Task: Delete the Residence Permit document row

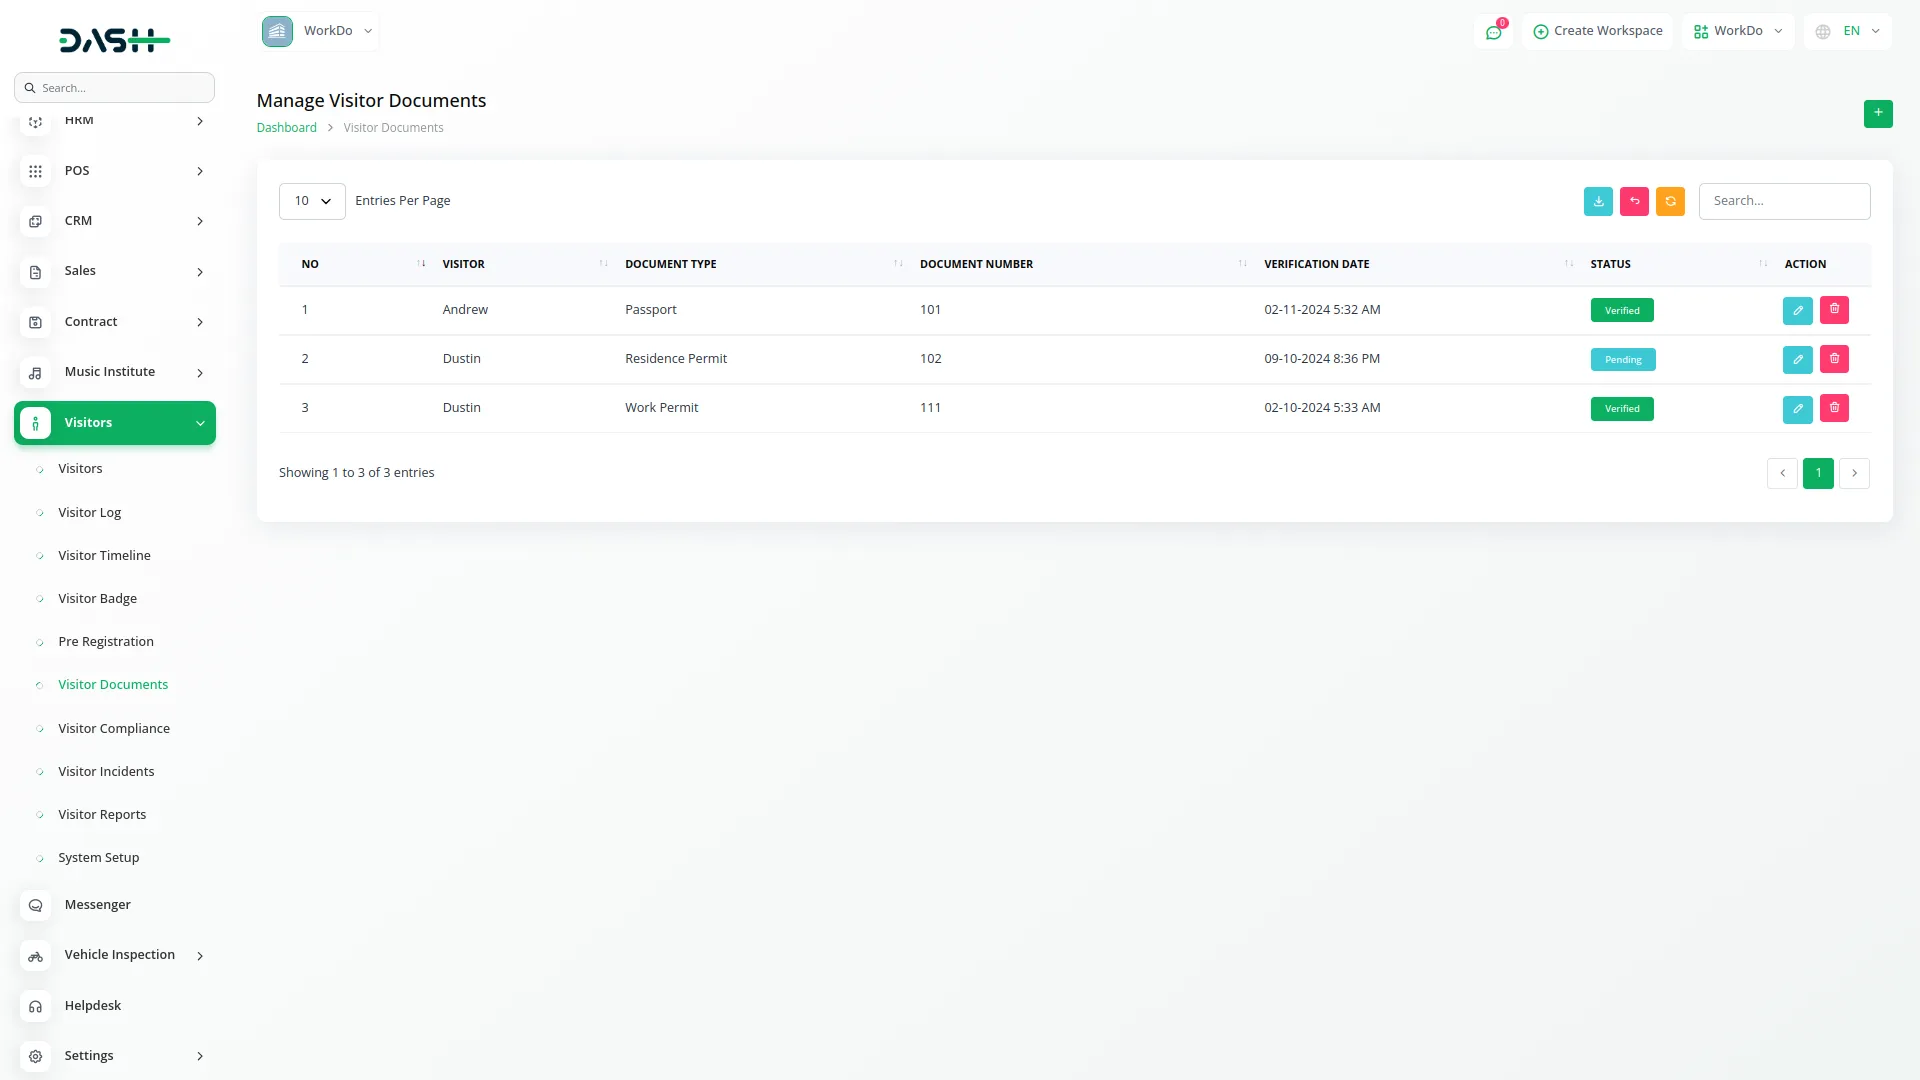Action: [x=1834, y=359]
